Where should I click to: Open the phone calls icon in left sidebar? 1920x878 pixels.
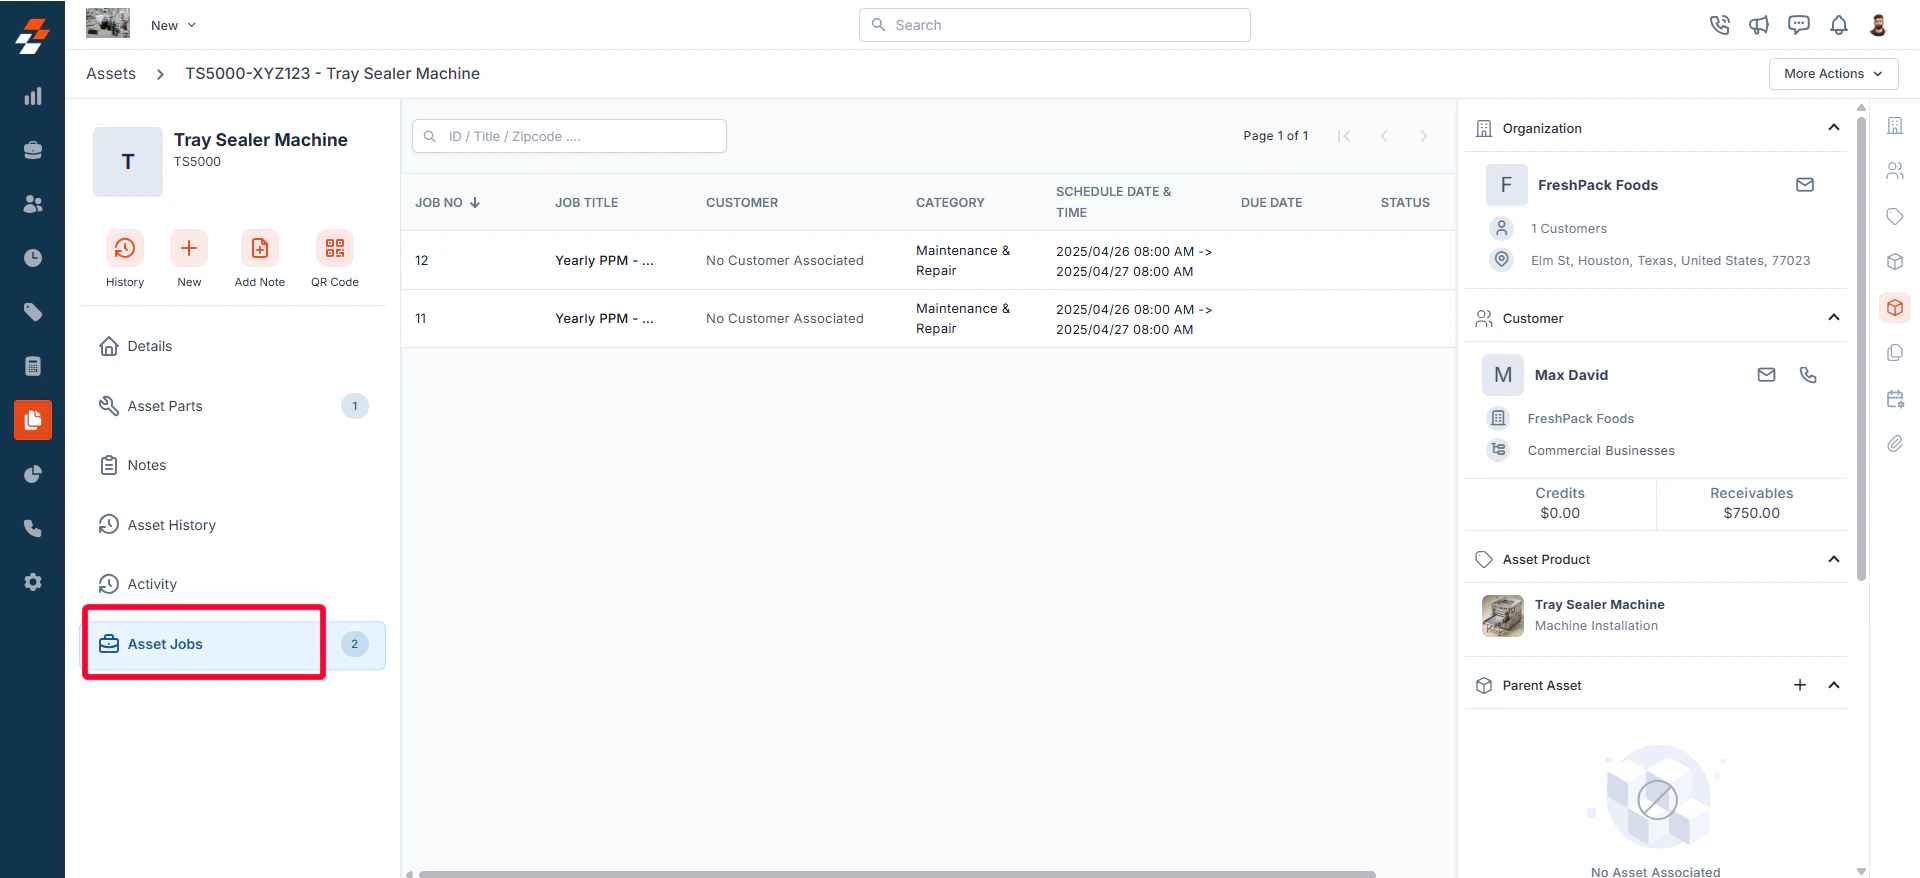point(33,528)
